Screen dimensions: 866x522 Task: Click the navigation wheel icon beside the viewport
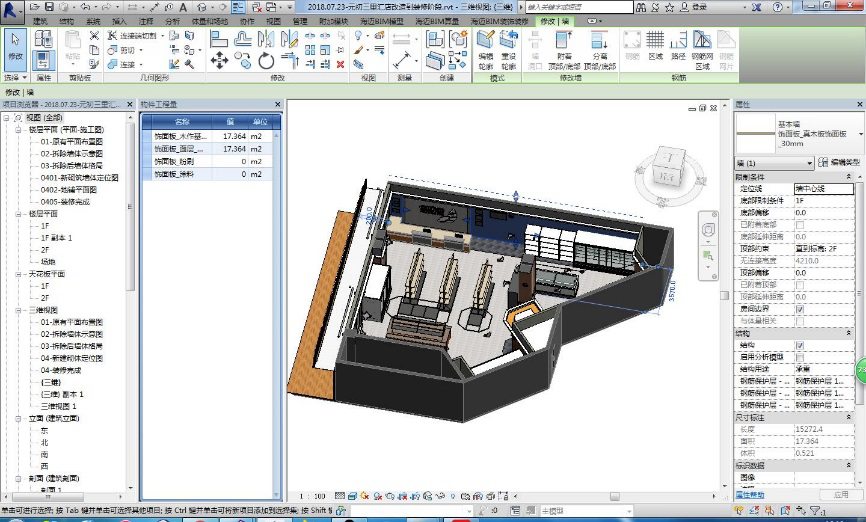[708, 229]
